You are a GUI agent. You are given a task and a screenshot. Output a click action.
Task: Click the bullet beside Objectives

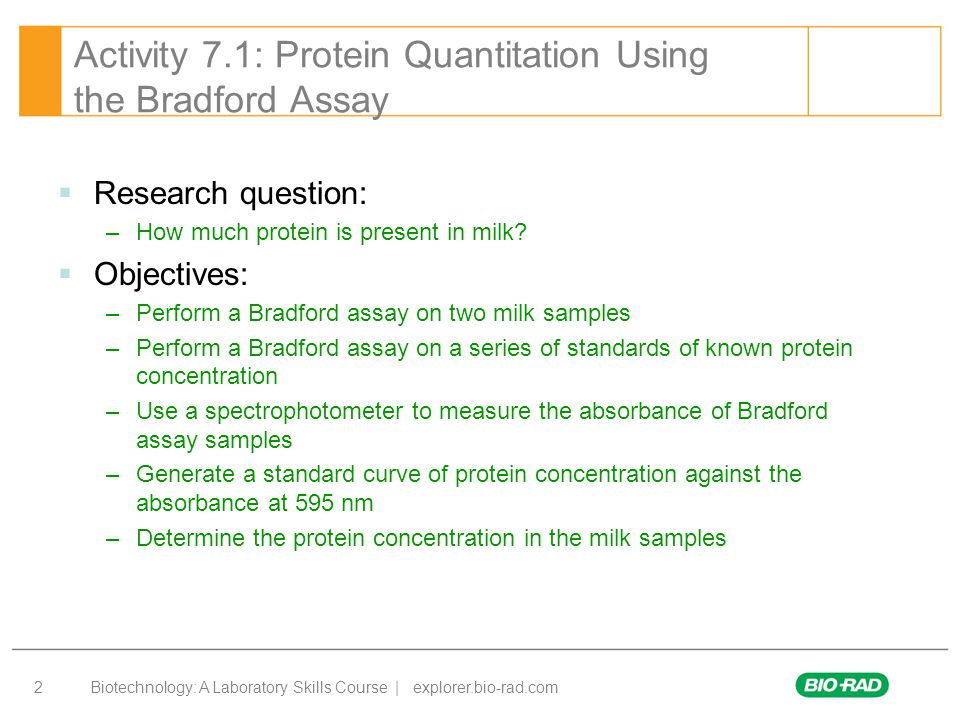click(x=66, y=273)
